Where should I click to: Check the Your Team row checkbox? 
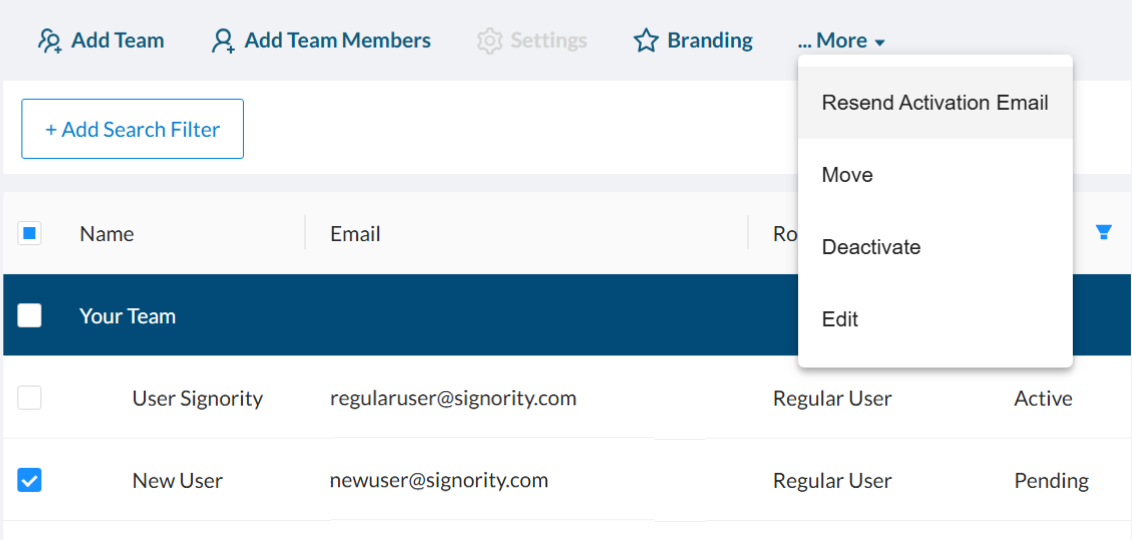pyautogui.click(x=30, y=316)
